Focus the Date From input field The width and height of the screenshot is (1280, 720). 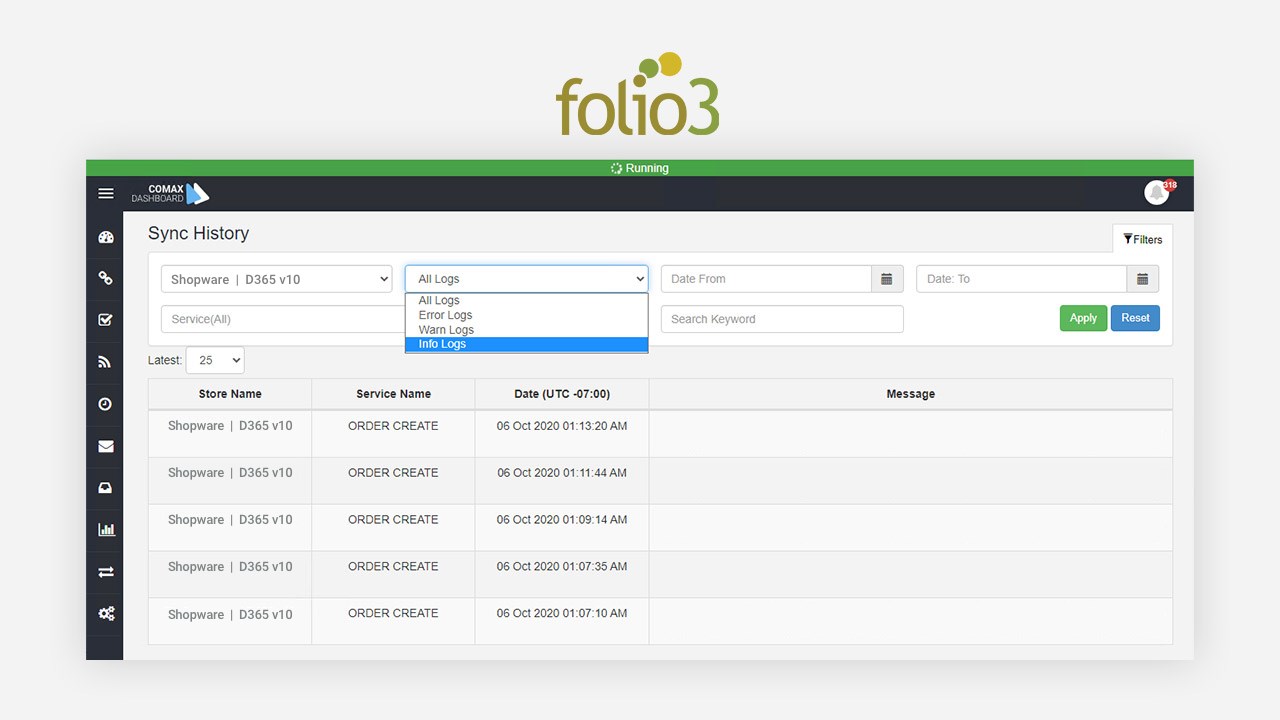coord(766,279)
